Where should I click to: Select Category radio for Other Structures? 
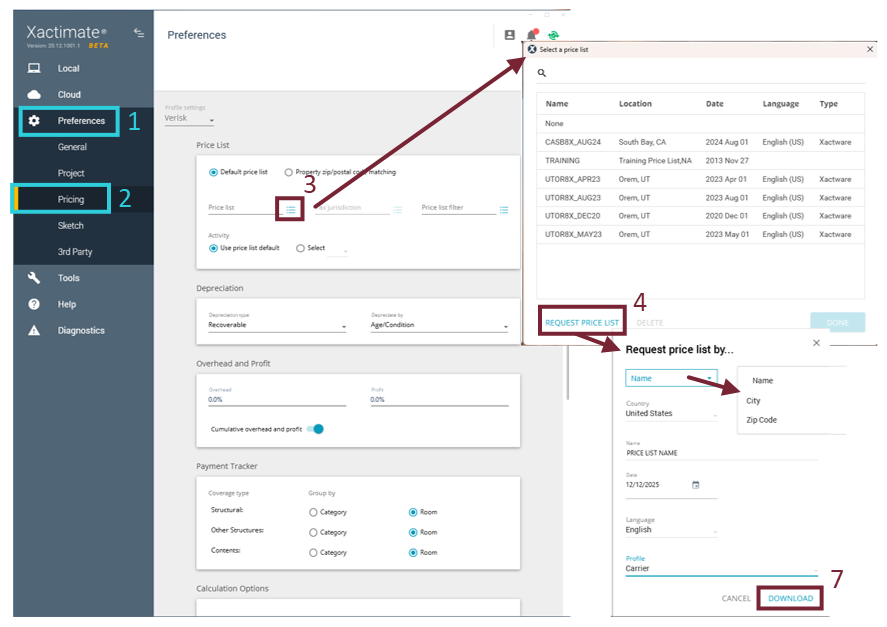click(313, 532)
